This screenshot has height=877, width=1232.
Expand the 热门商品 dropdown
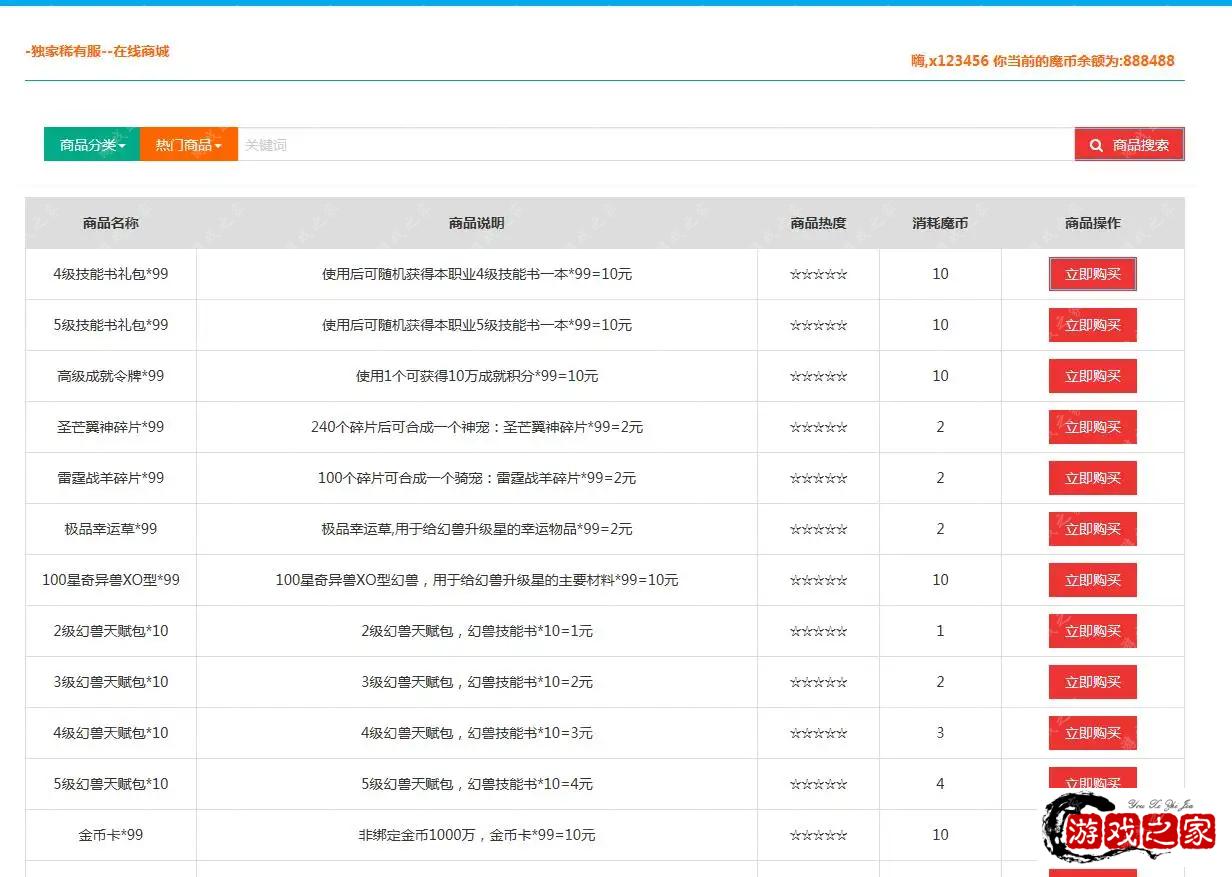coord(188,145)
